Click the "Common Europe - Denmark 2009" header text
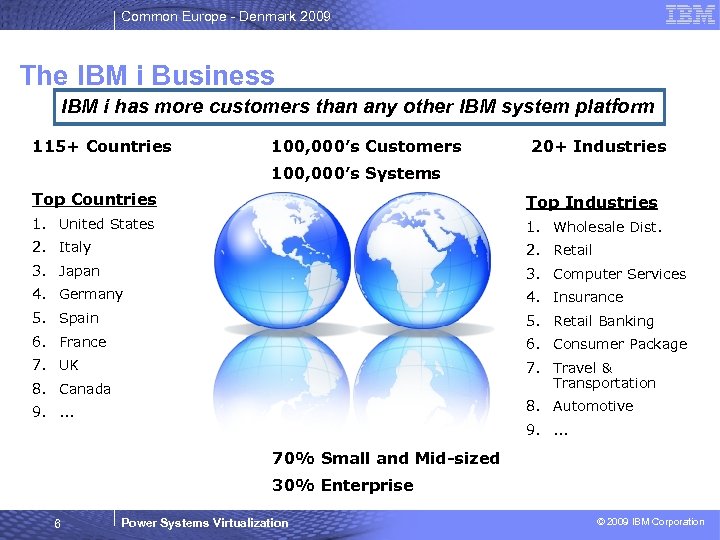720x540 pixels. (226, 17)
